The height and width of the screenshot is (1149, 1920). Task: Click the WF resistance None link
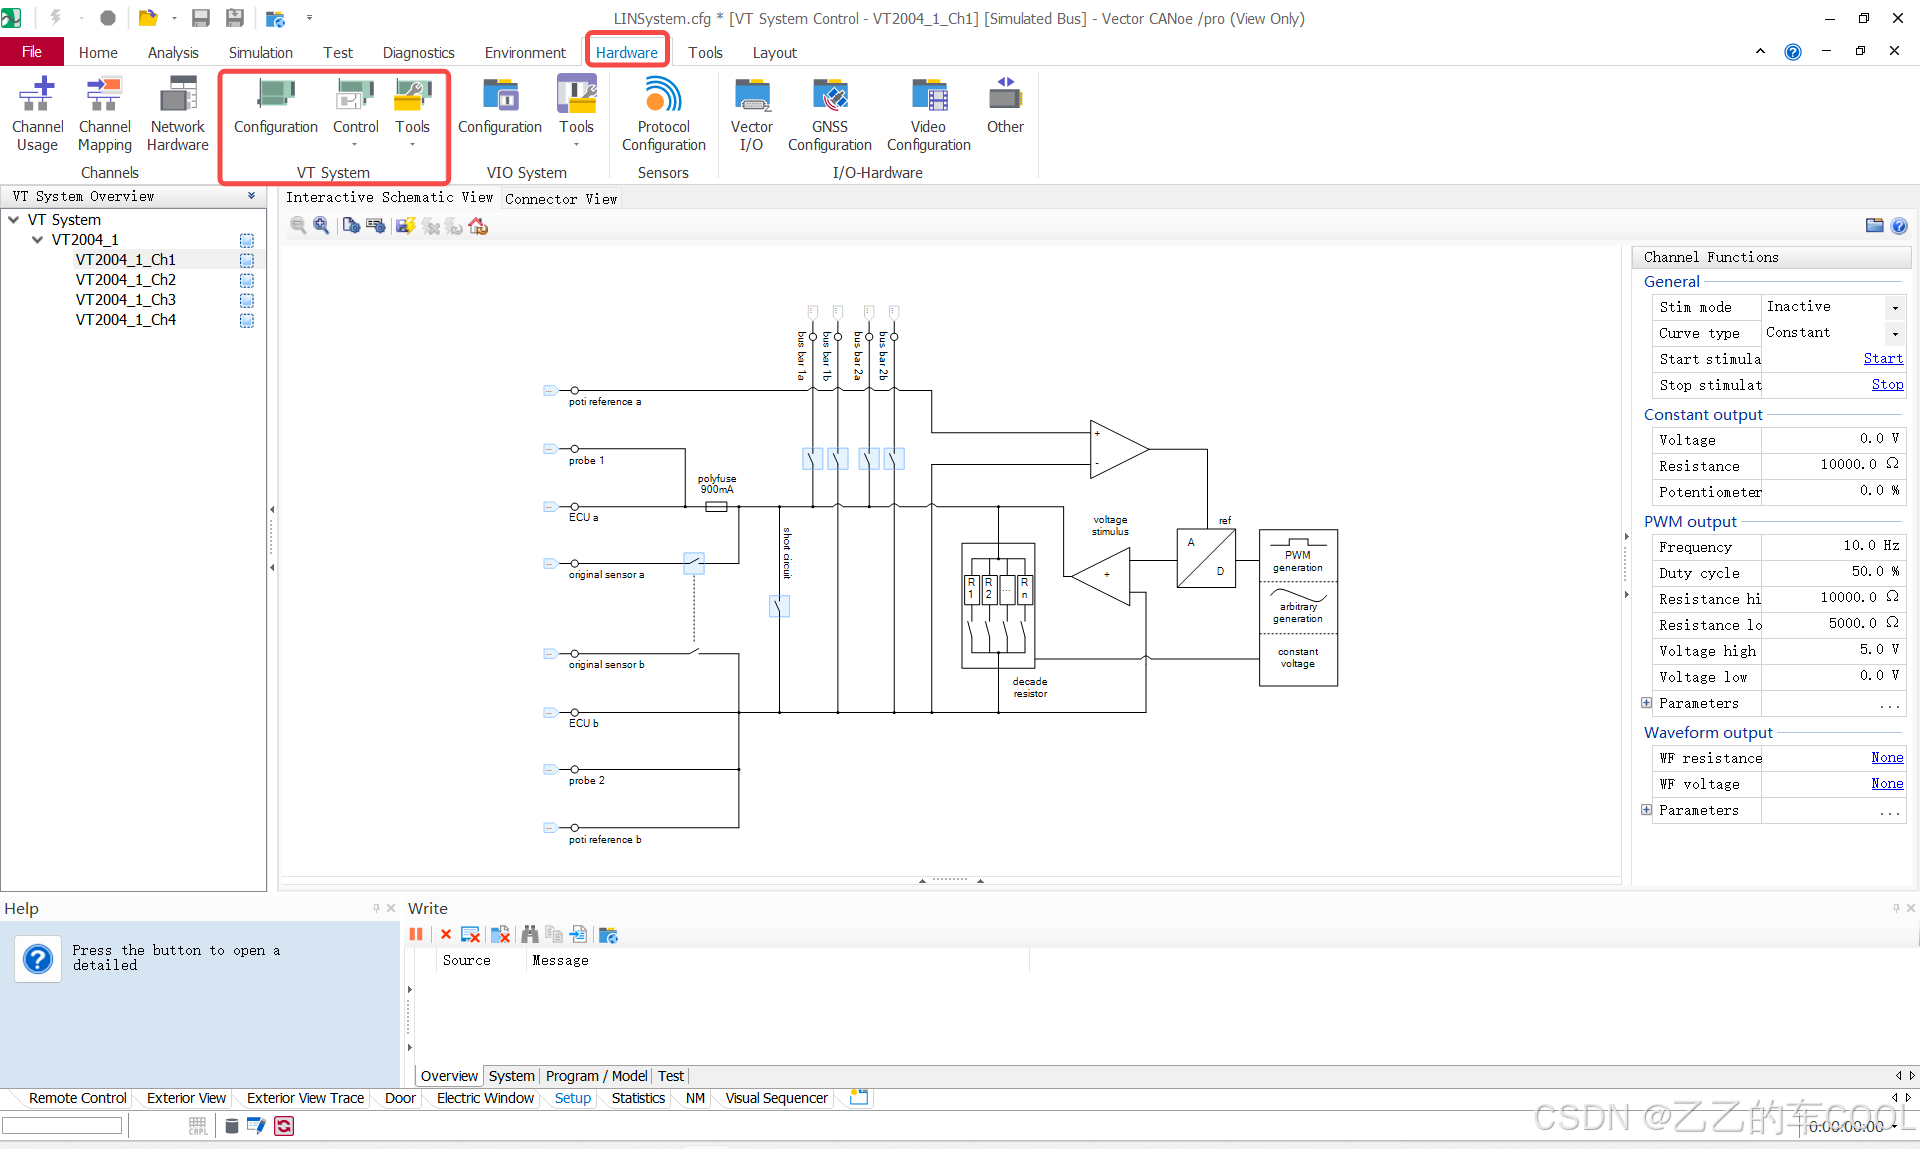click(x=1886, y=757)
